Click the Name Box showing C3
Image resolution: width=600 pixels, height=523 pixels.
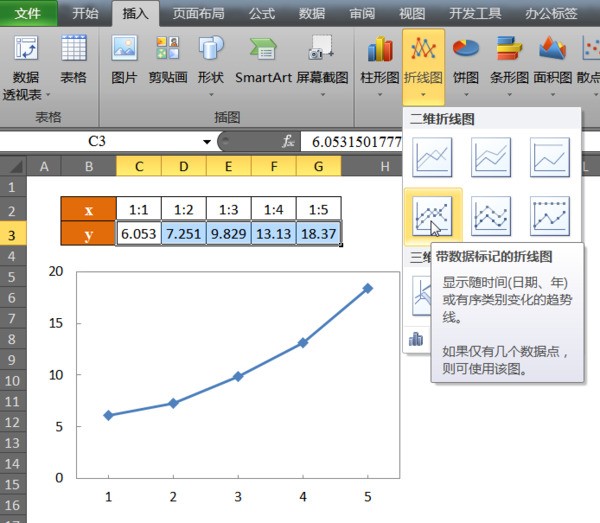[x=101, y=141]
